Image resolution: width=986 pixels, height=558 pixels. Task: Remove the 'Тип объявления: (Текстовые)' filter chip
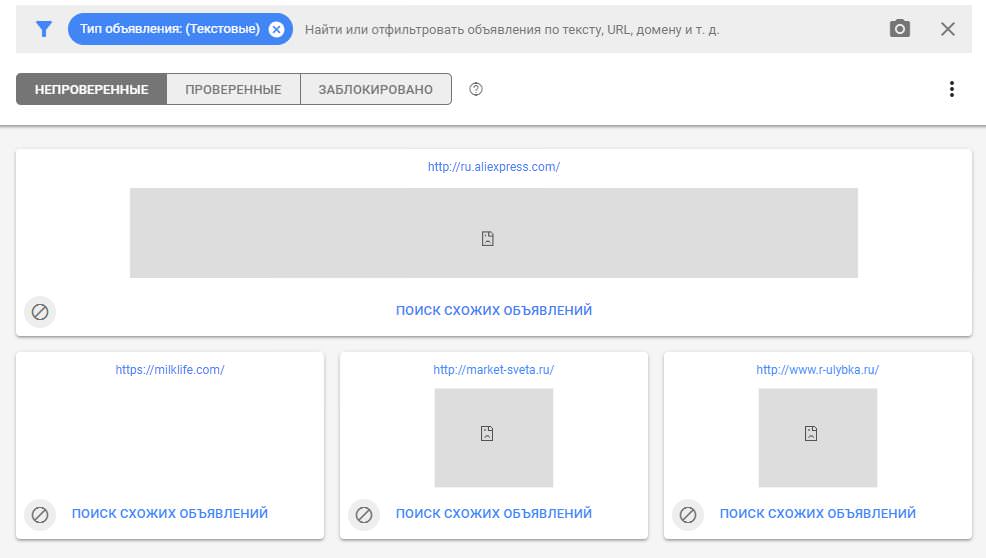[276, 29]
